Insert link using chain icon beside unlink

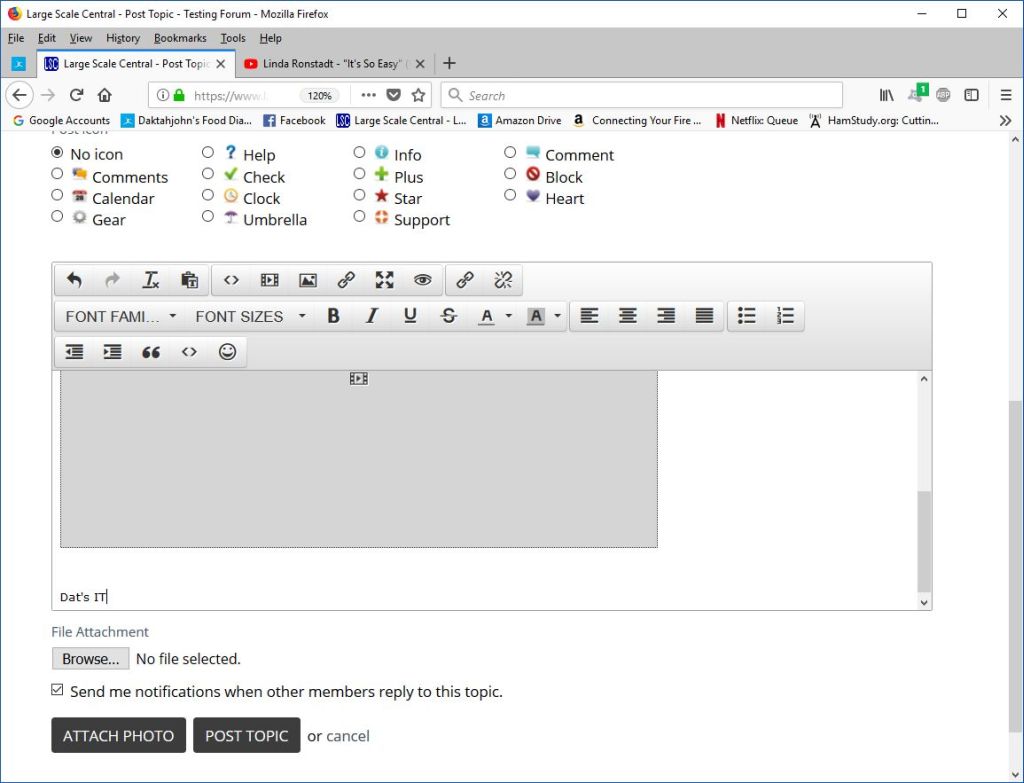pos(465,280)
